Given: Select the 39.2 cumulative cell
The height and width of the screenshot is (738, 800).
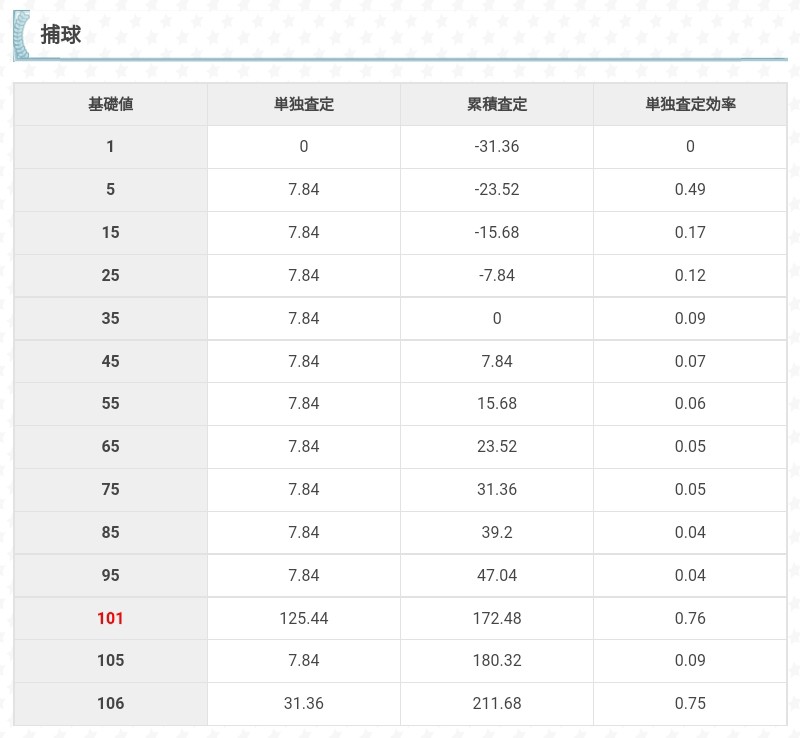Looking at the screenshot, I should [x=497, y=532].
